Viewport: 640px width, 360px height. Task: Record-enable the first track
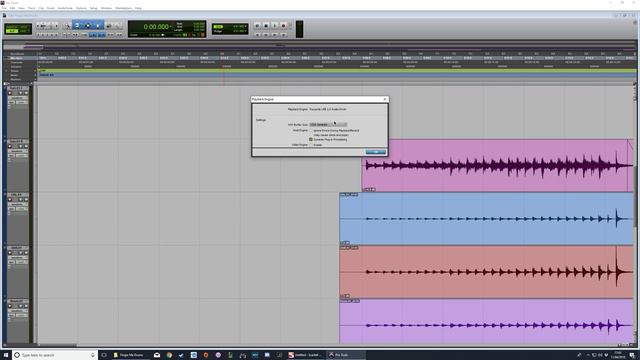point(10,93)
